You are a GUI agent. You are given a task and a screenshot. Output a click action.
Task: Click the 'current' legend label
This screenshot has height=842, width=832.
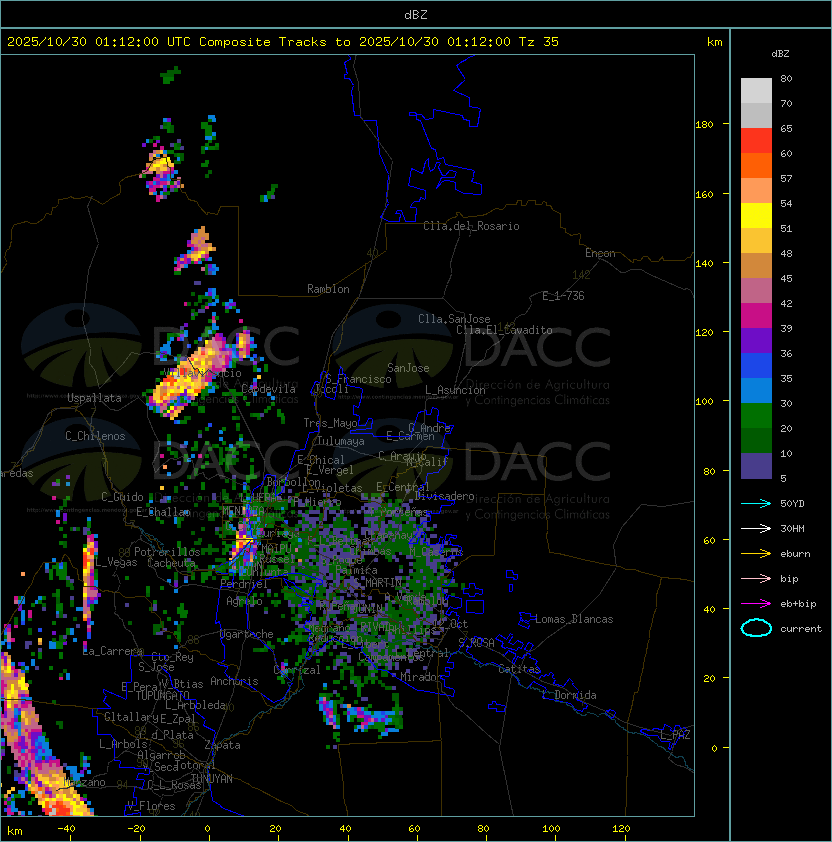pyautogui.click(x=801, y=628)
